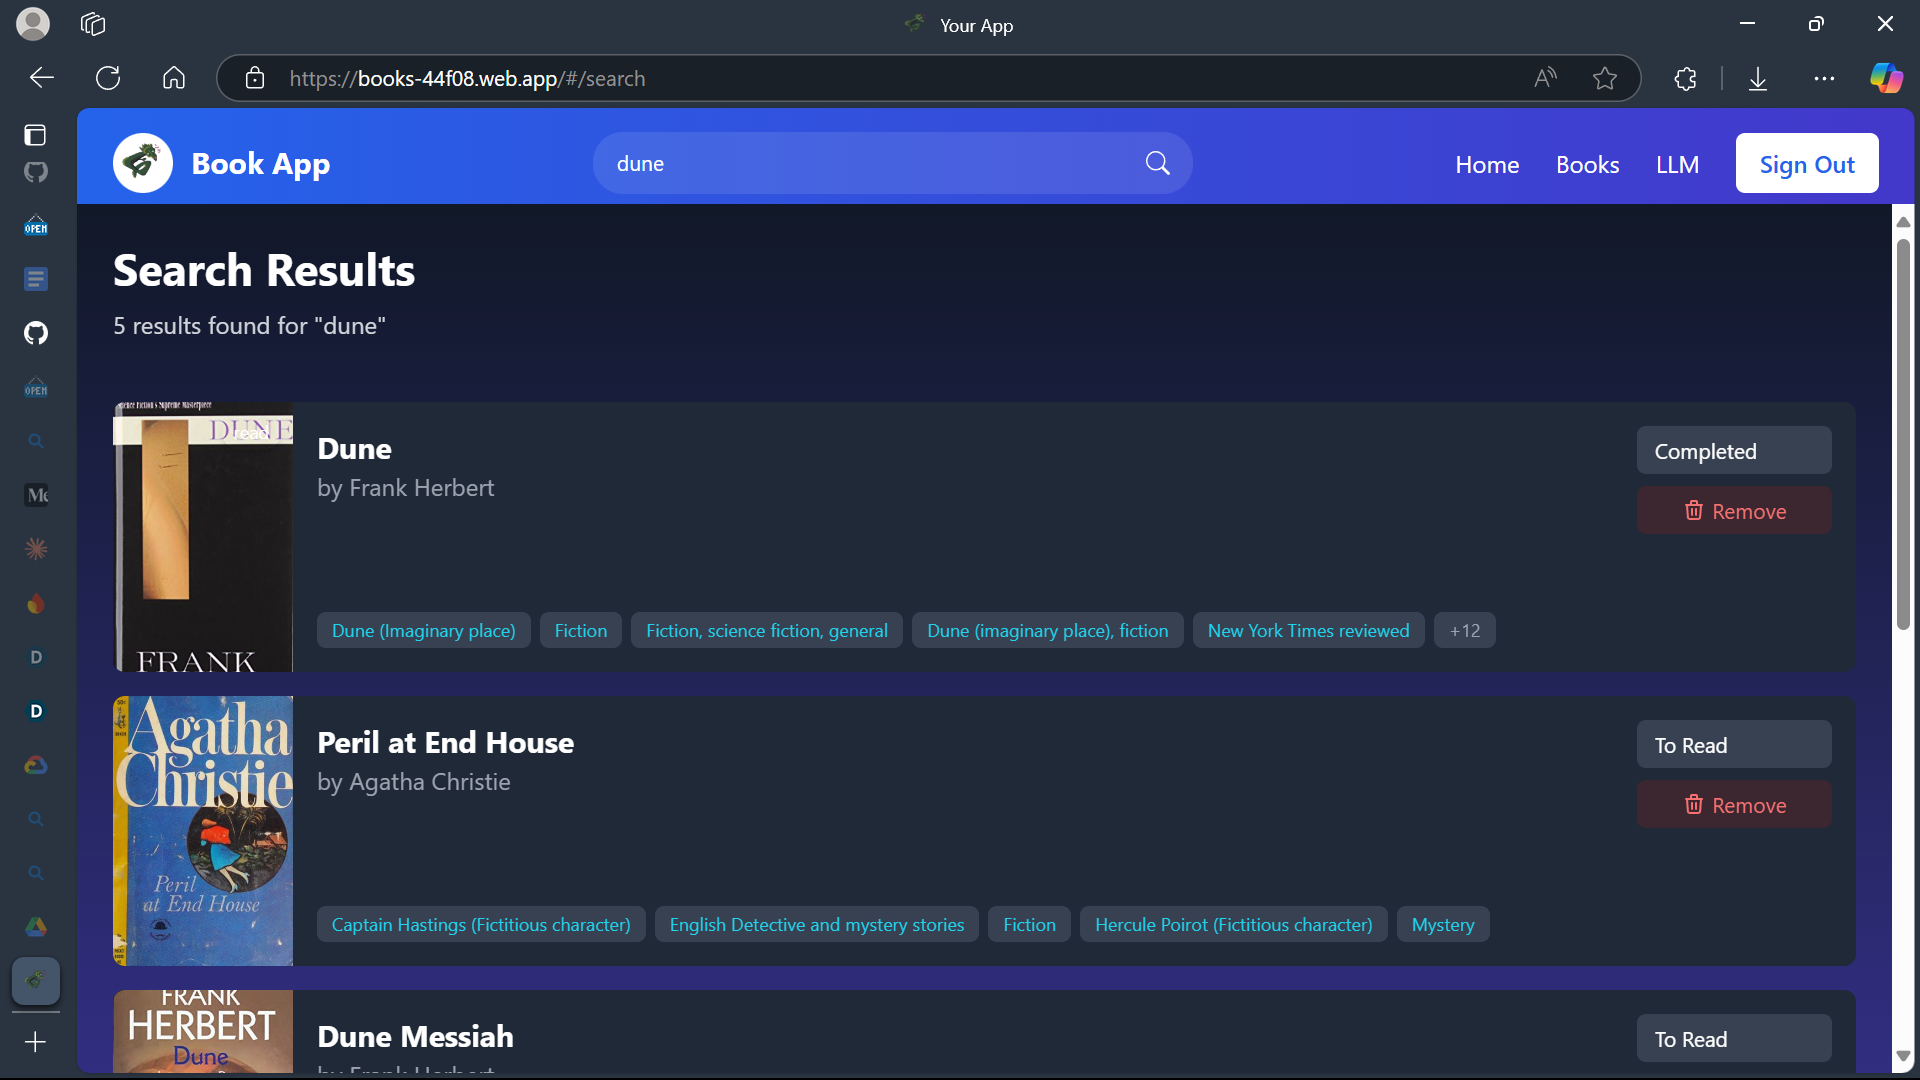Open browser downloads icon

coord(1757,78)
